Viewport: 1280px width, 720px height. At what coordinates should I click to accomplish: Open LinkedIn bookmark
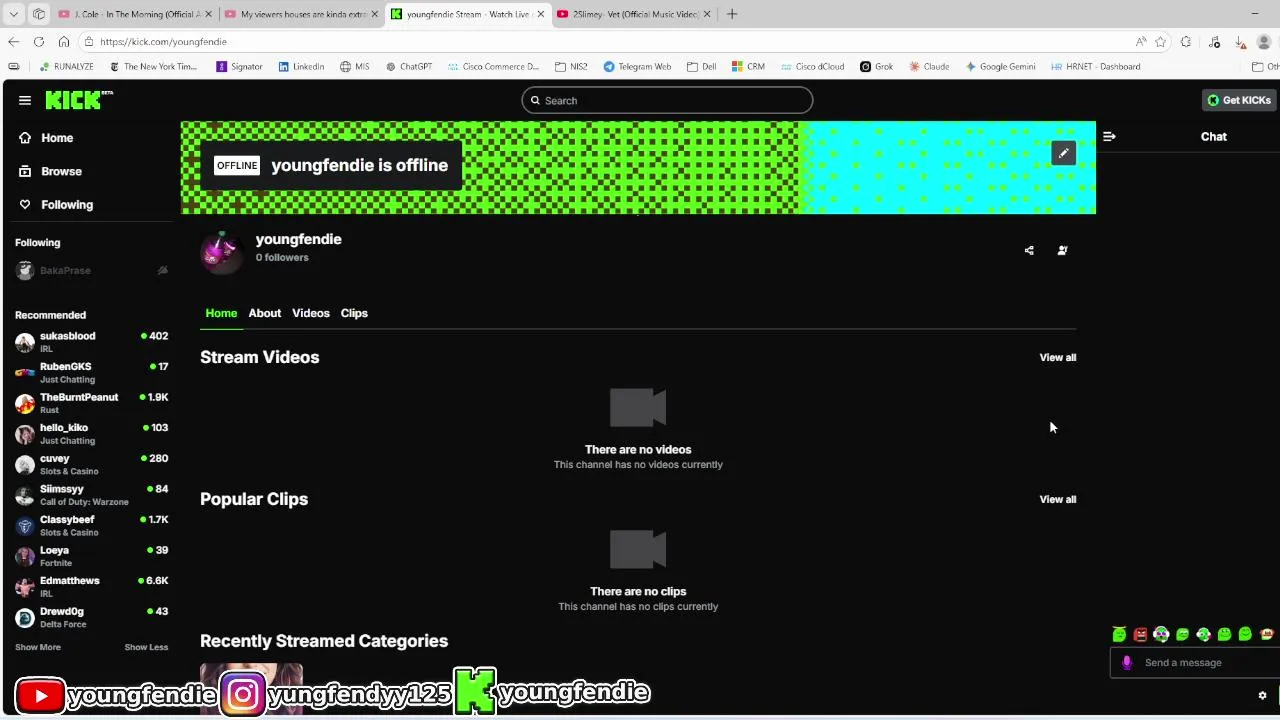click(x=301, y=66)
